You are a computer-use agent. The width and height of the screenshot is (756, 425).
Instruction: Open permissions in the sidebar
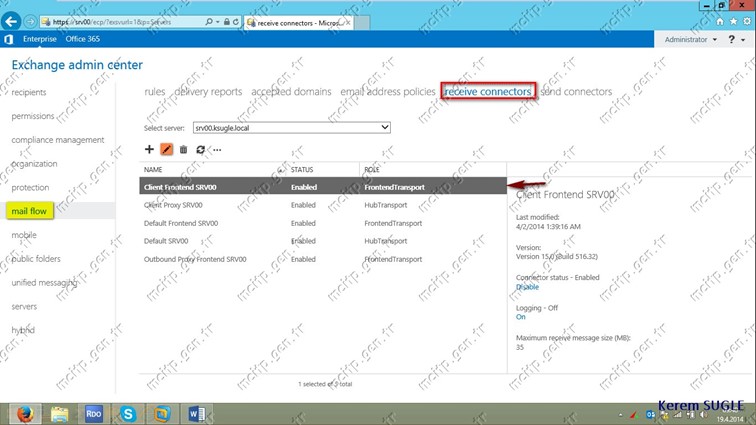click(x=33, y=116)
